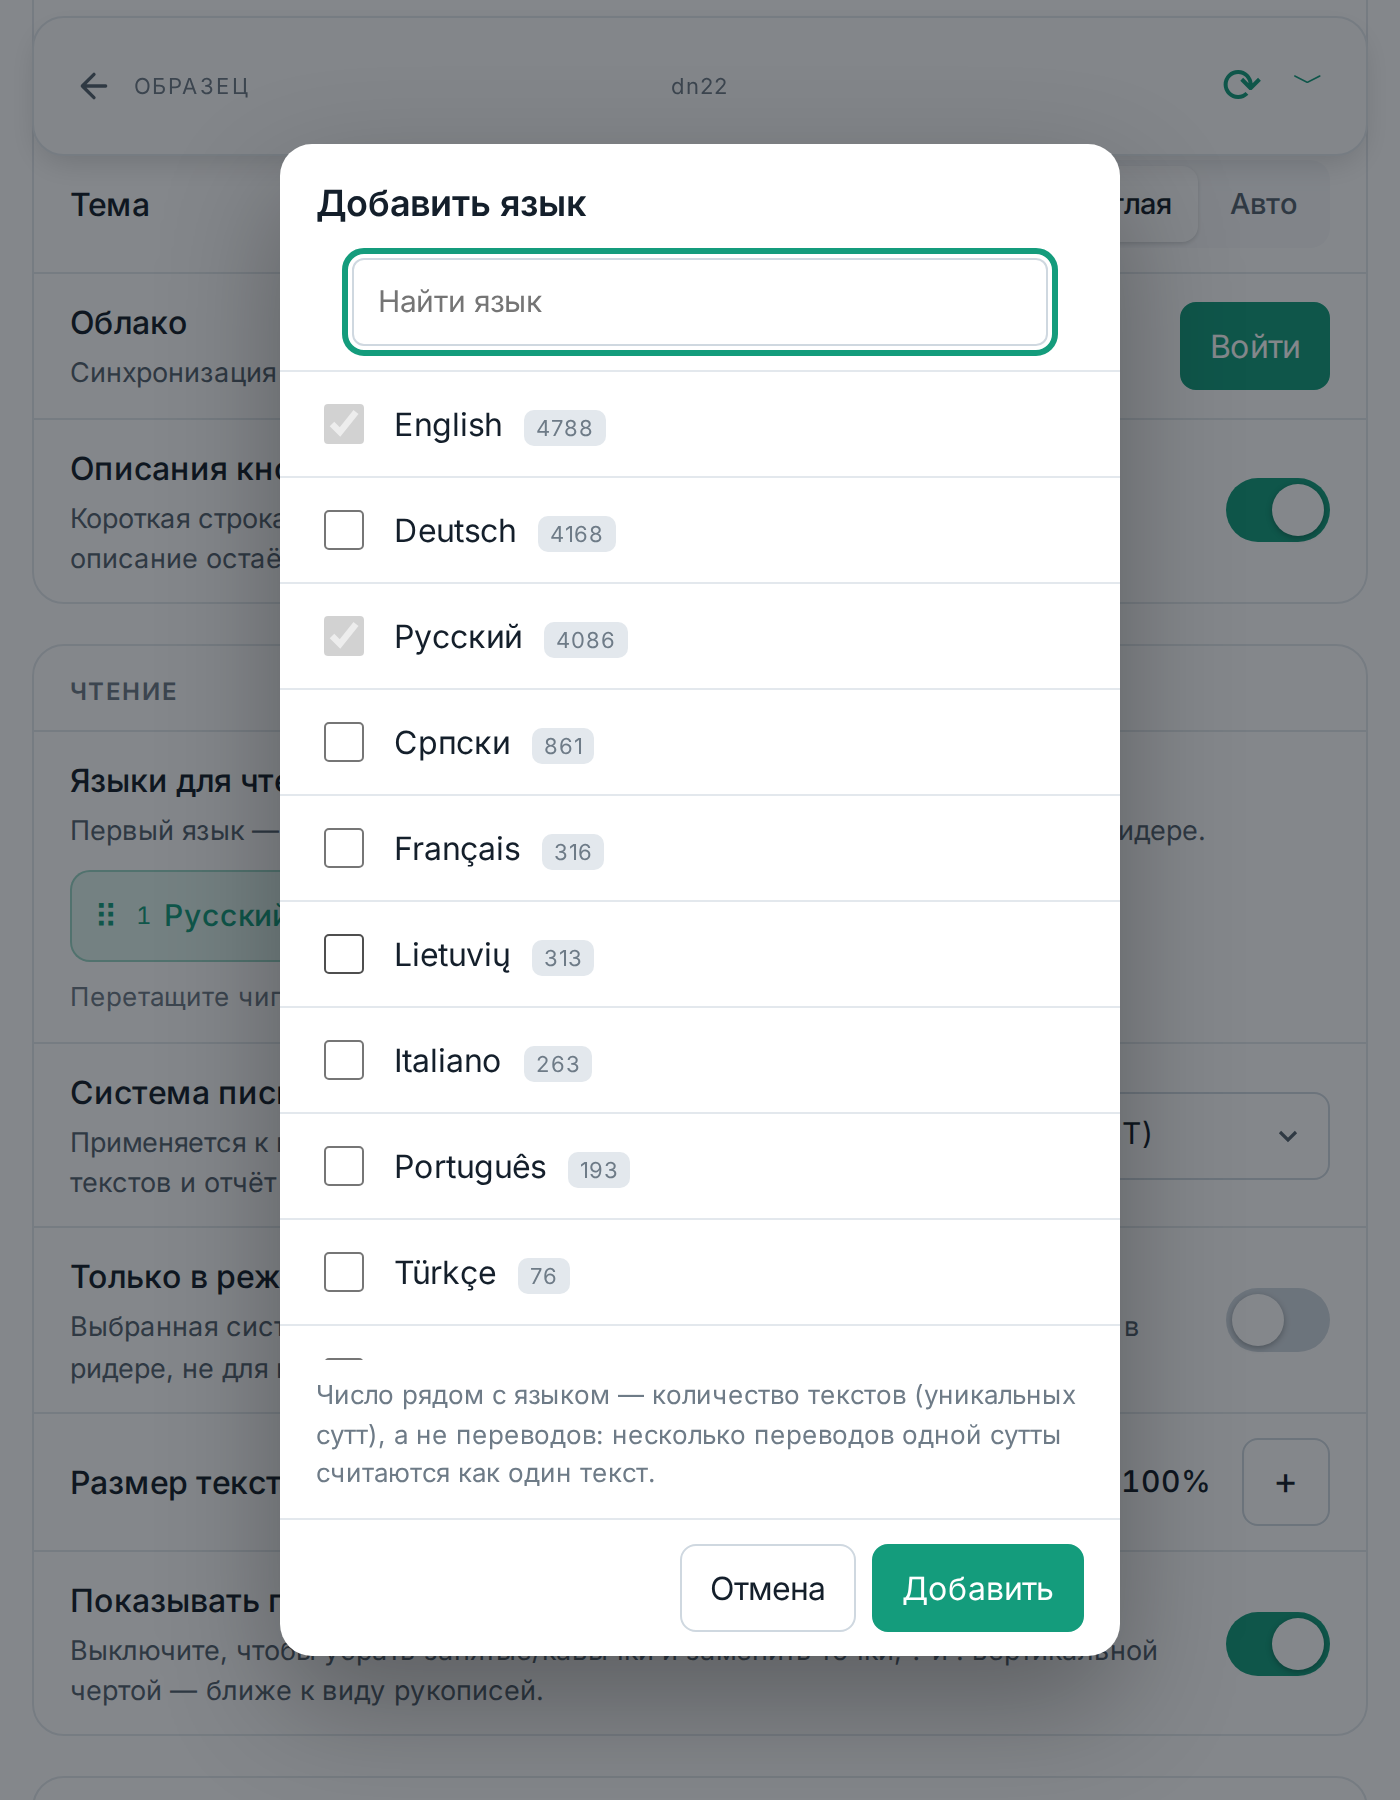Click the Войти login button

(x=1254, y=346)
